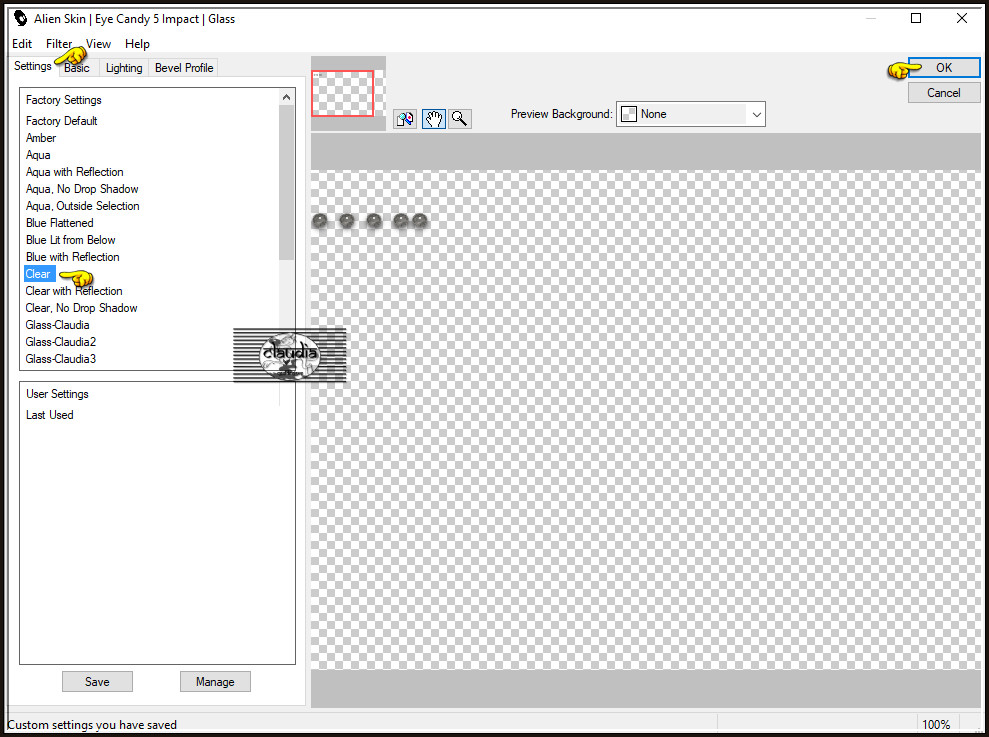This screenshot has width=989, height=737.
Task: Select the Blue with Reflection preset
Action: [73, 257]
